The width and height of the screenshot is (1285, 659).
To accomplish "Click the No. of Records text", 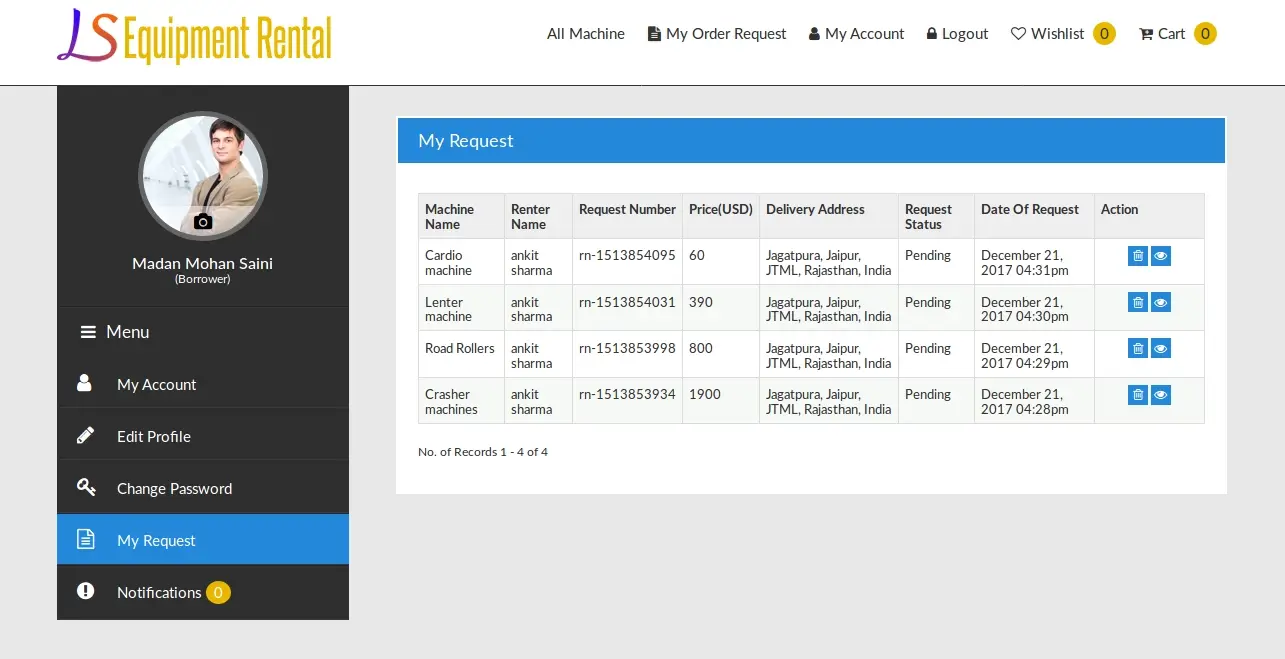I will tap(483, 452).
